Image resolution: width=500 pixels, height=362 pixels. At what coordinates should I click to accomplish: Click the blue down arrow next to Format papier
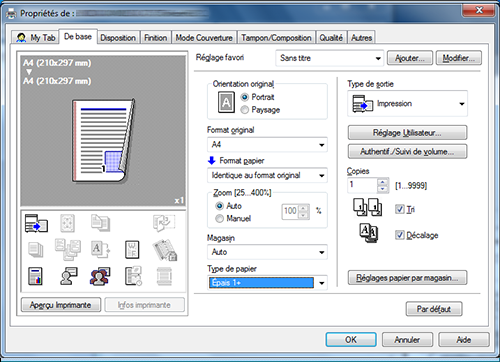click(x=211, y=161)
